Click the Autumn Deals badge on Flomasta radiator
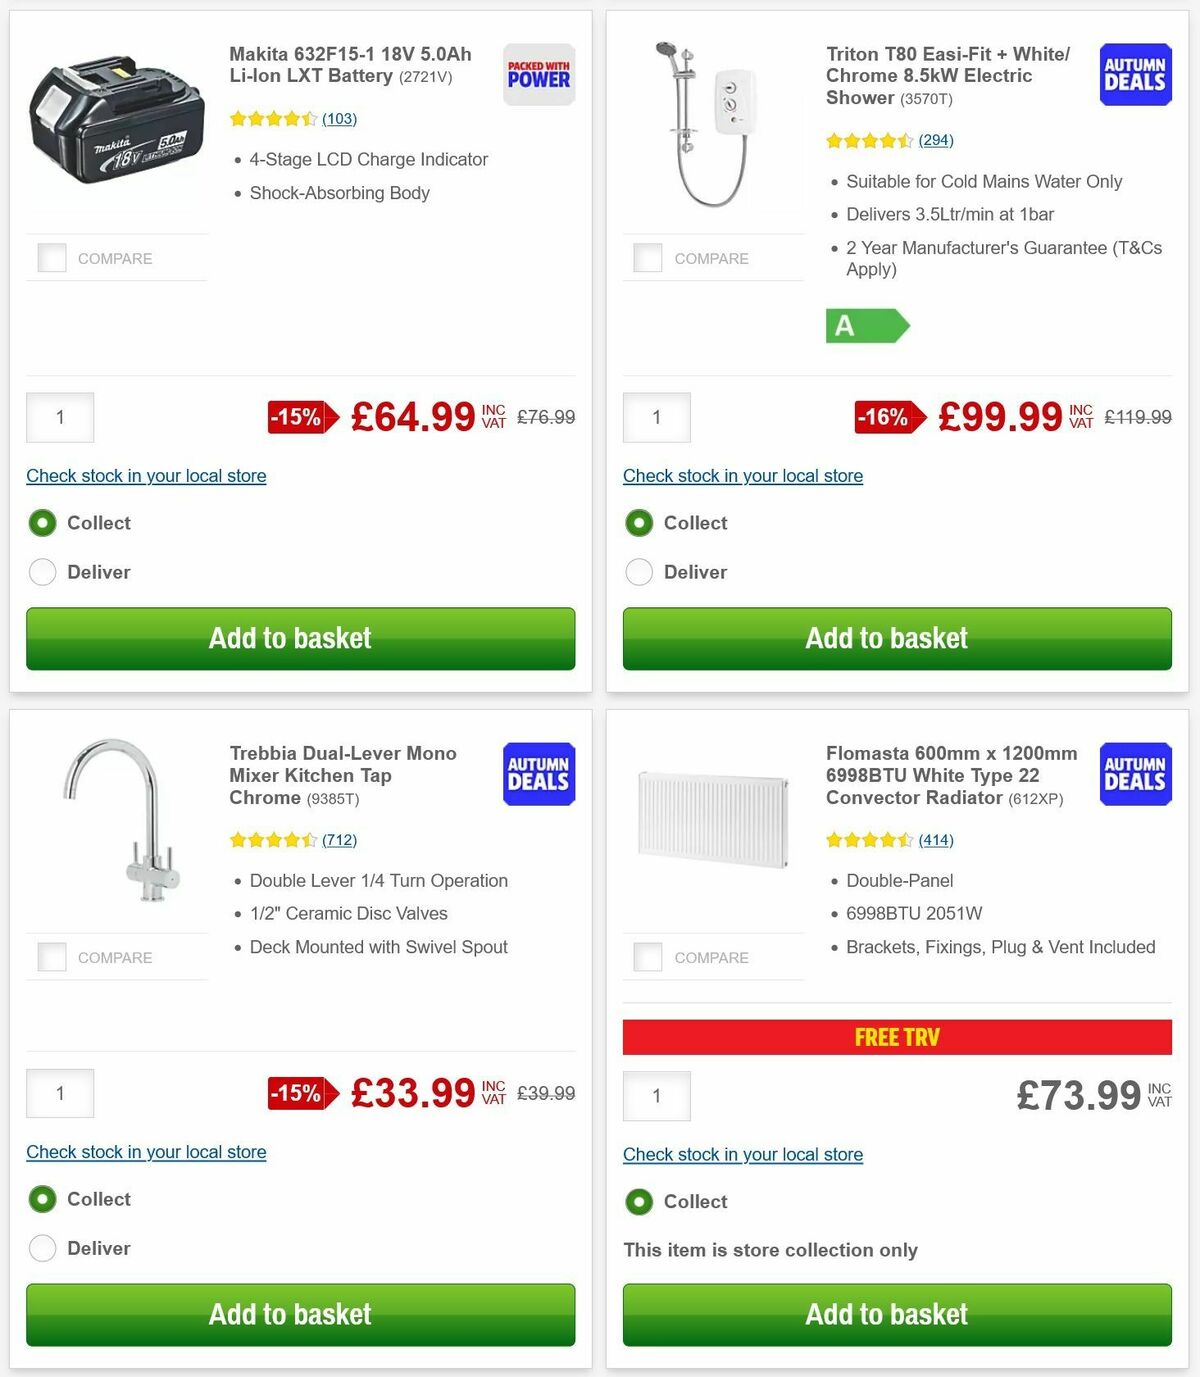The width and height of the screenshot is (1200, 1377). coord(1135,774)
